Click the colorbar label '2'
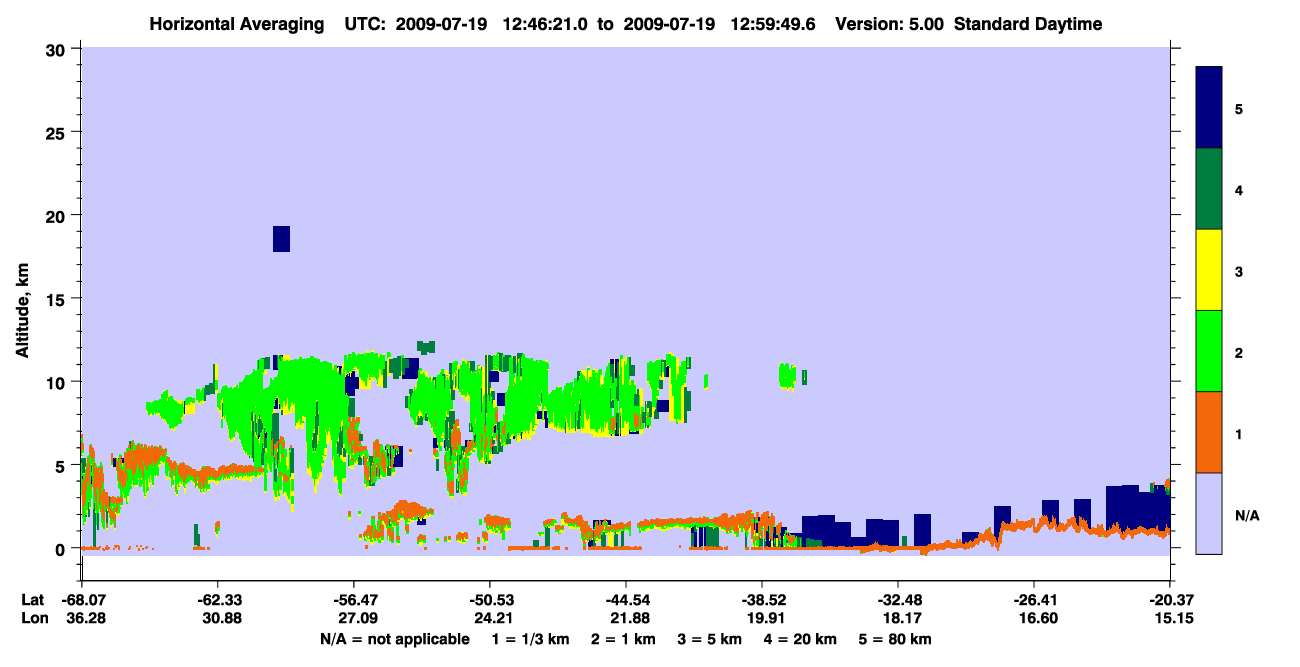The height and width of the screenshot is (667, 1300). (x=1239, y=352)
